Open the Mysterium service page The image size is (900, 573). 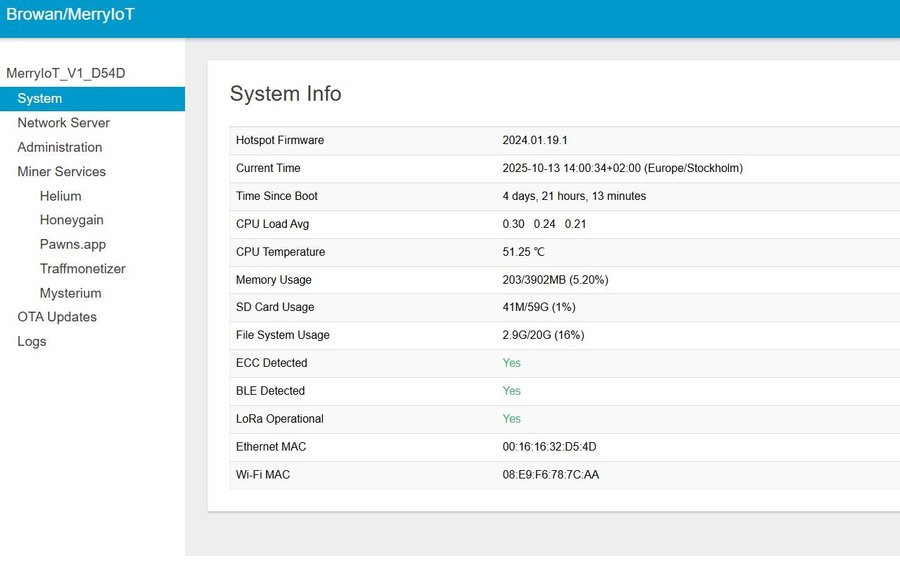pyautogui.click(x=70, y=293)
